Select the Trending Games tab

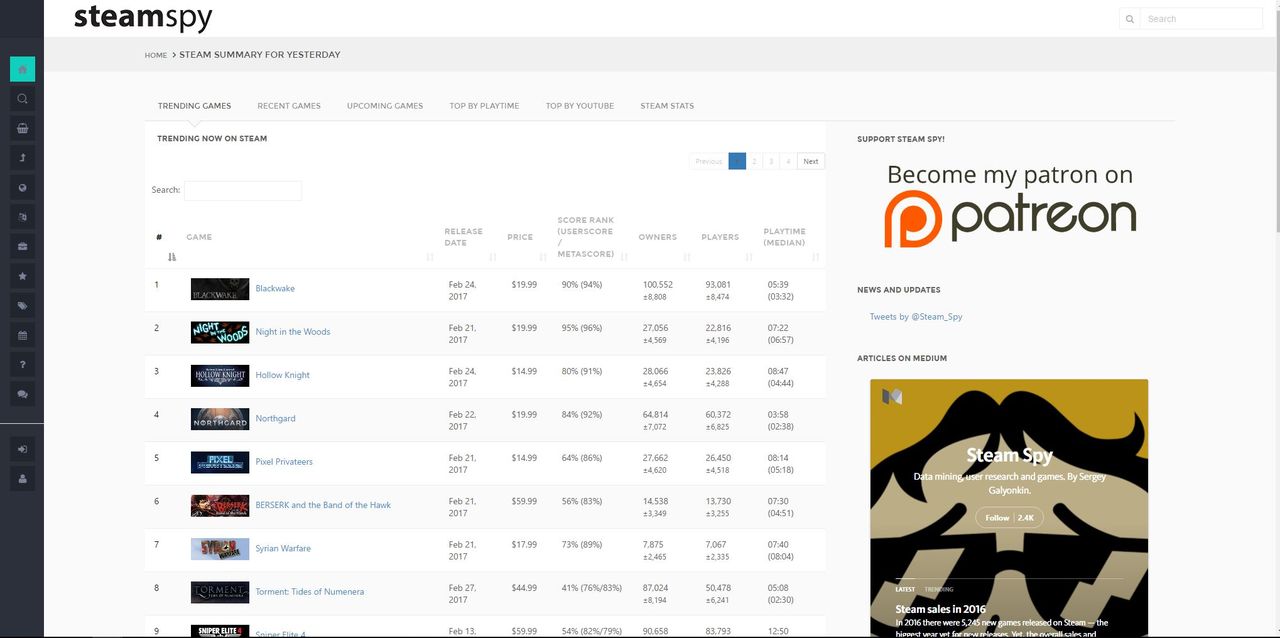point(194,106)
